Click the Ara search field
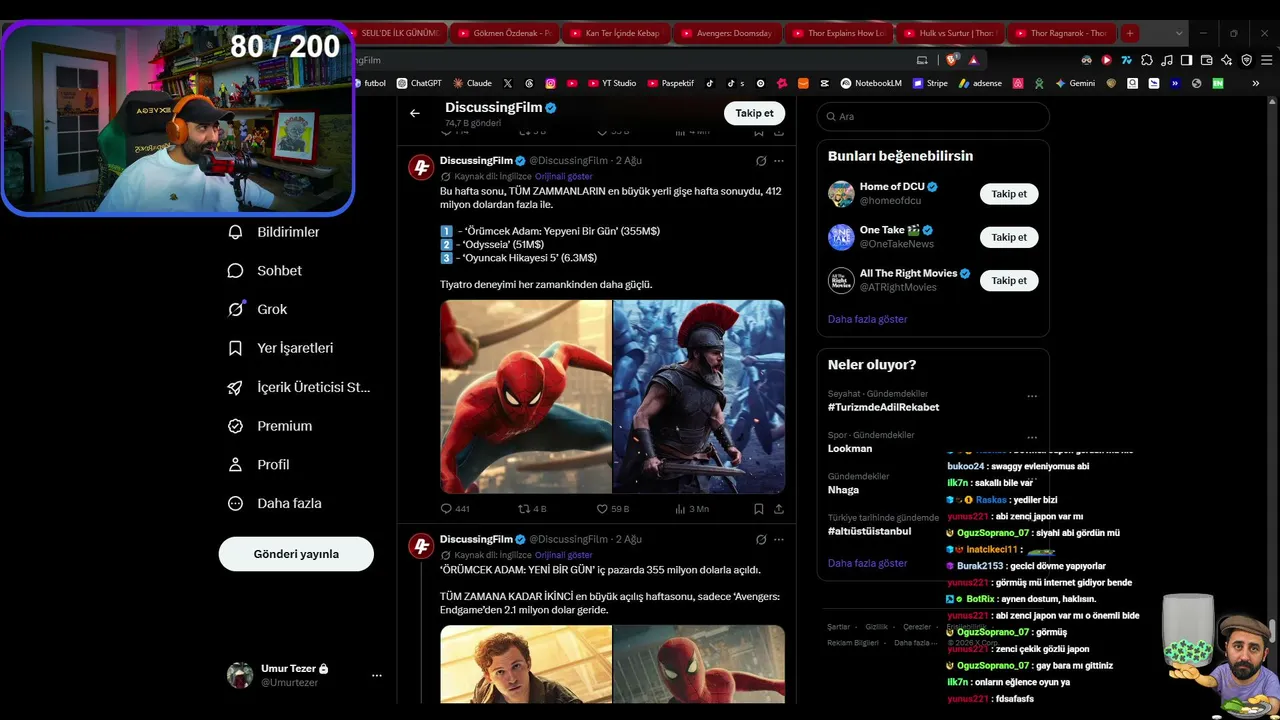The width and height of the screenshot is (1280, 720). click(x=933, y=117)
